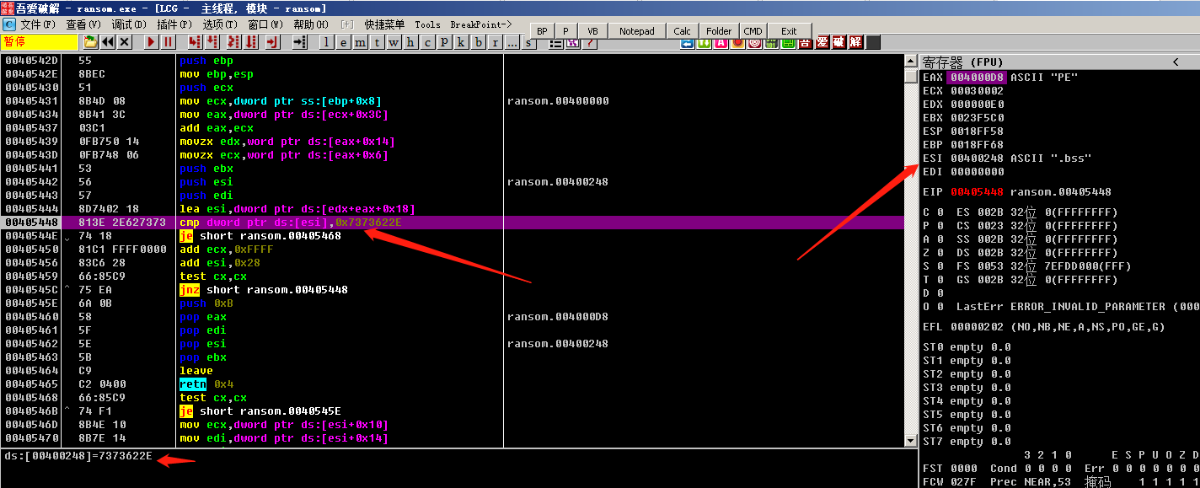
Task: Click the Calc button
Action: coord(682,31)
